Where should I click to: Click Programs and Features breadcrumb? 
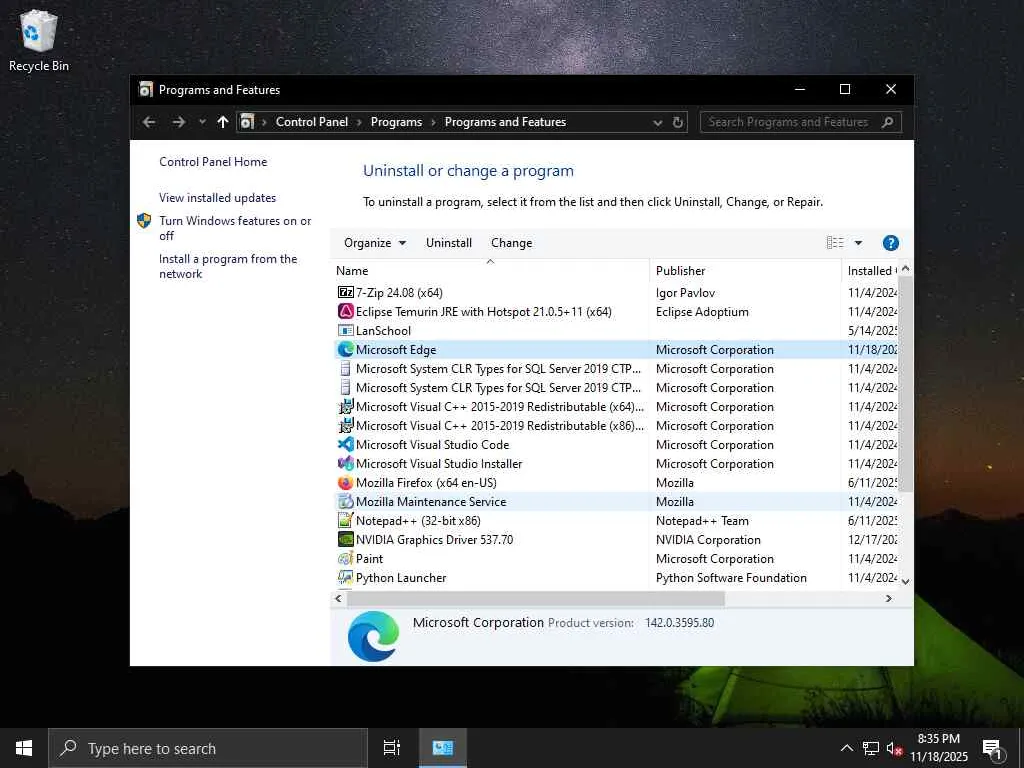[505, 122]
